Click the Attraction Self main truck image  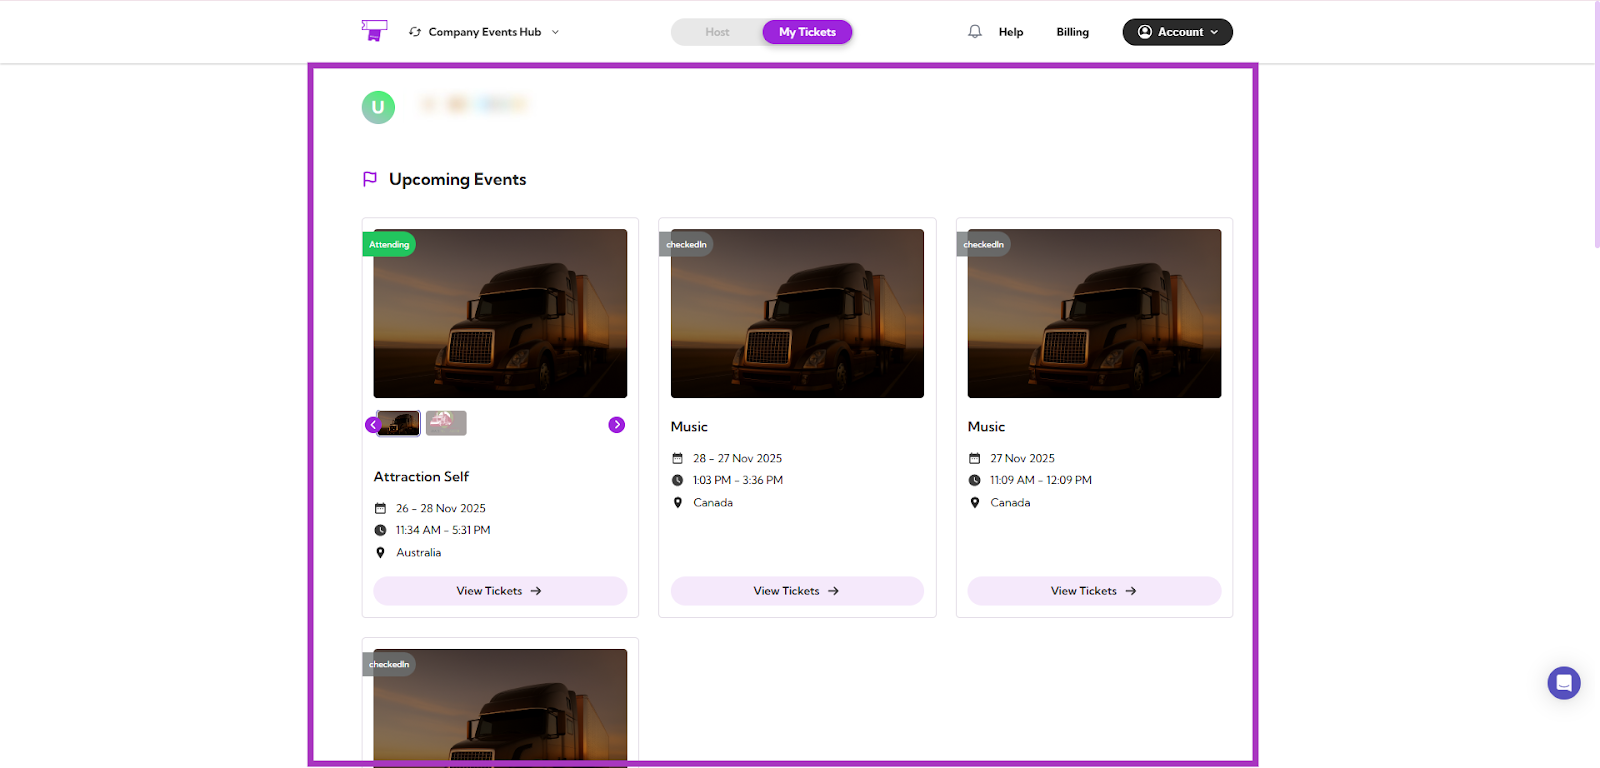click(500, 314)
